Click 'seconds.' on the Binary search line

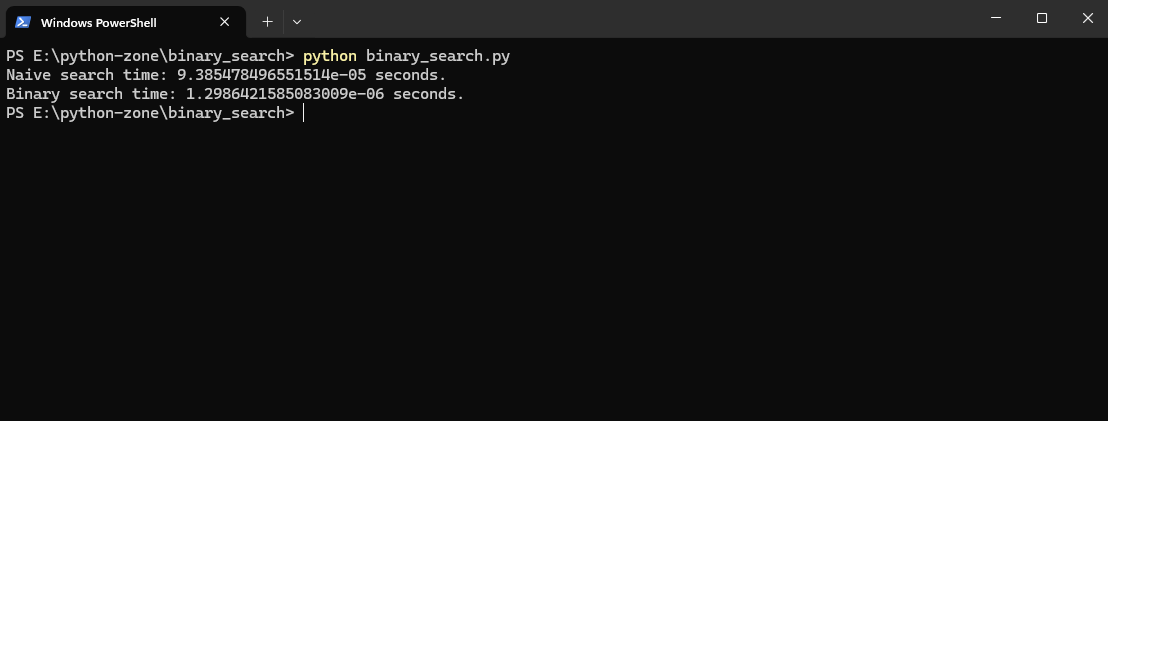tap(428, 94)
